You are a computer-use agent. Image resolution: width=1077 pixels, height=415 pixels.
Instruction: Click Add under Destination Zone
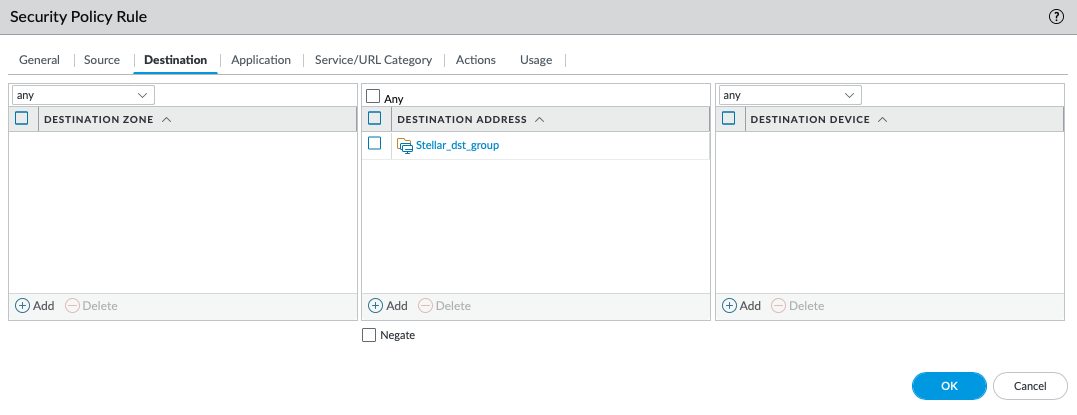pos(35,305)
